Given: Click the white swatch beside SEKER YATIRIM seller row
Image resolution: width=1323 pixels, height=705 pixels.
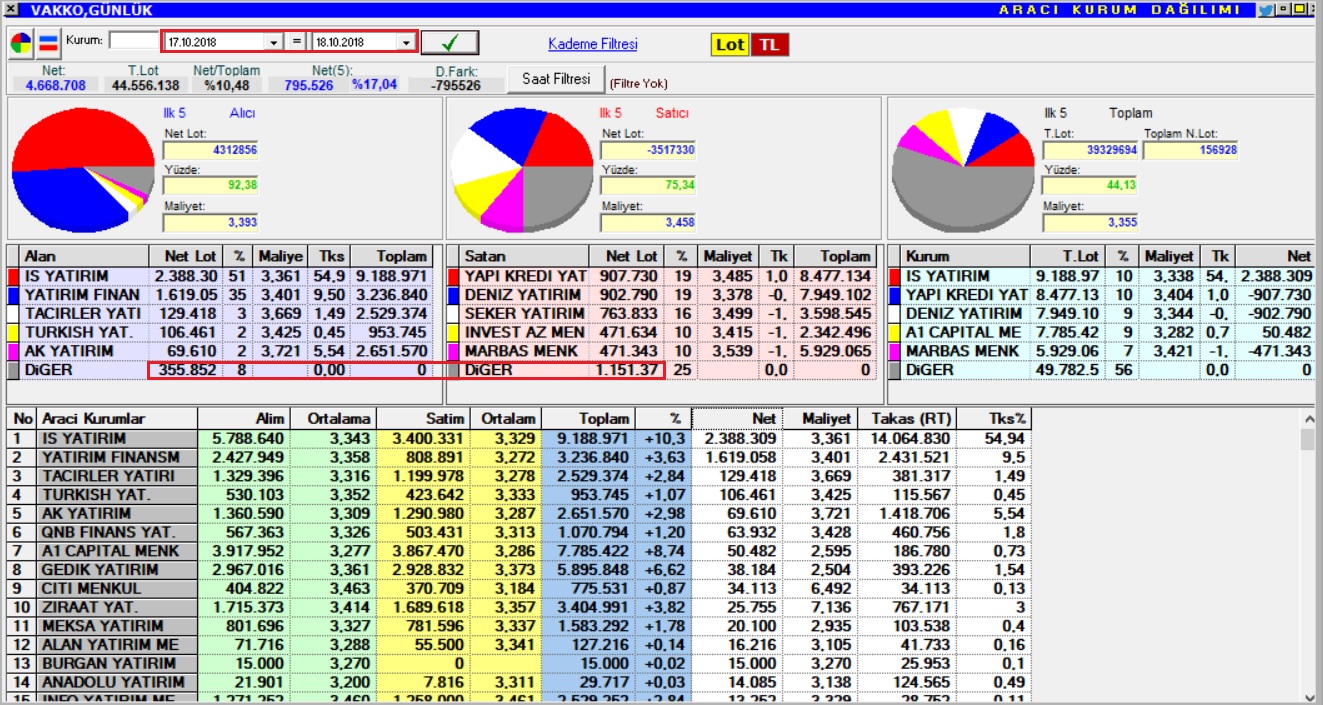Looking at the screenshot, I should [x=453, y=314].
